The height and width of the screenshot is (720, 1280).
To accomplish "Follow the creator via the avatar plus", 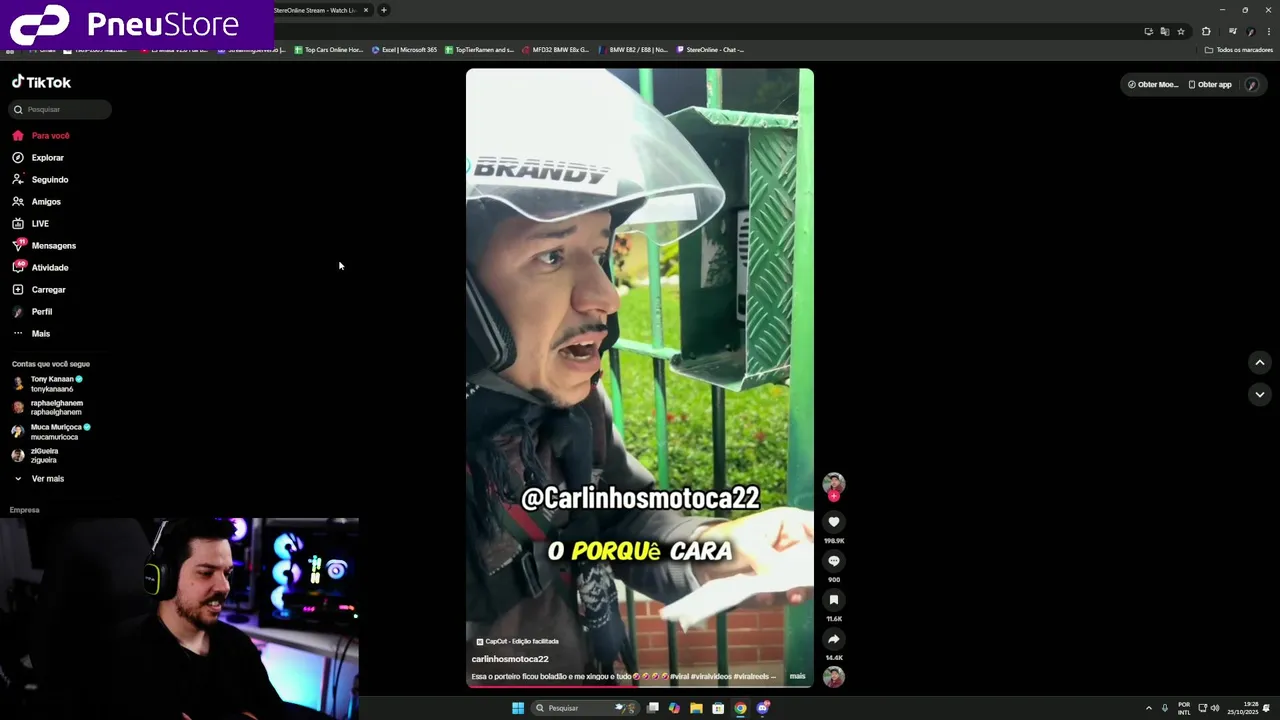I will 834,496.
